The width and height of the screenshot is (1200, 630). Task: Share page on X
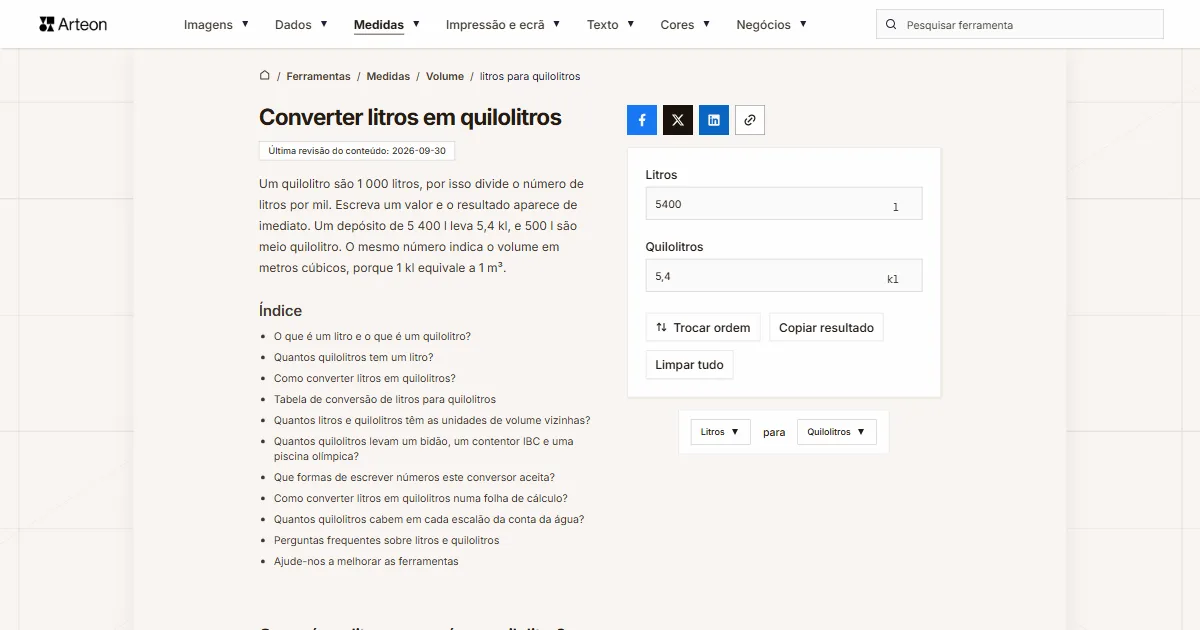[x=678, y=120]
